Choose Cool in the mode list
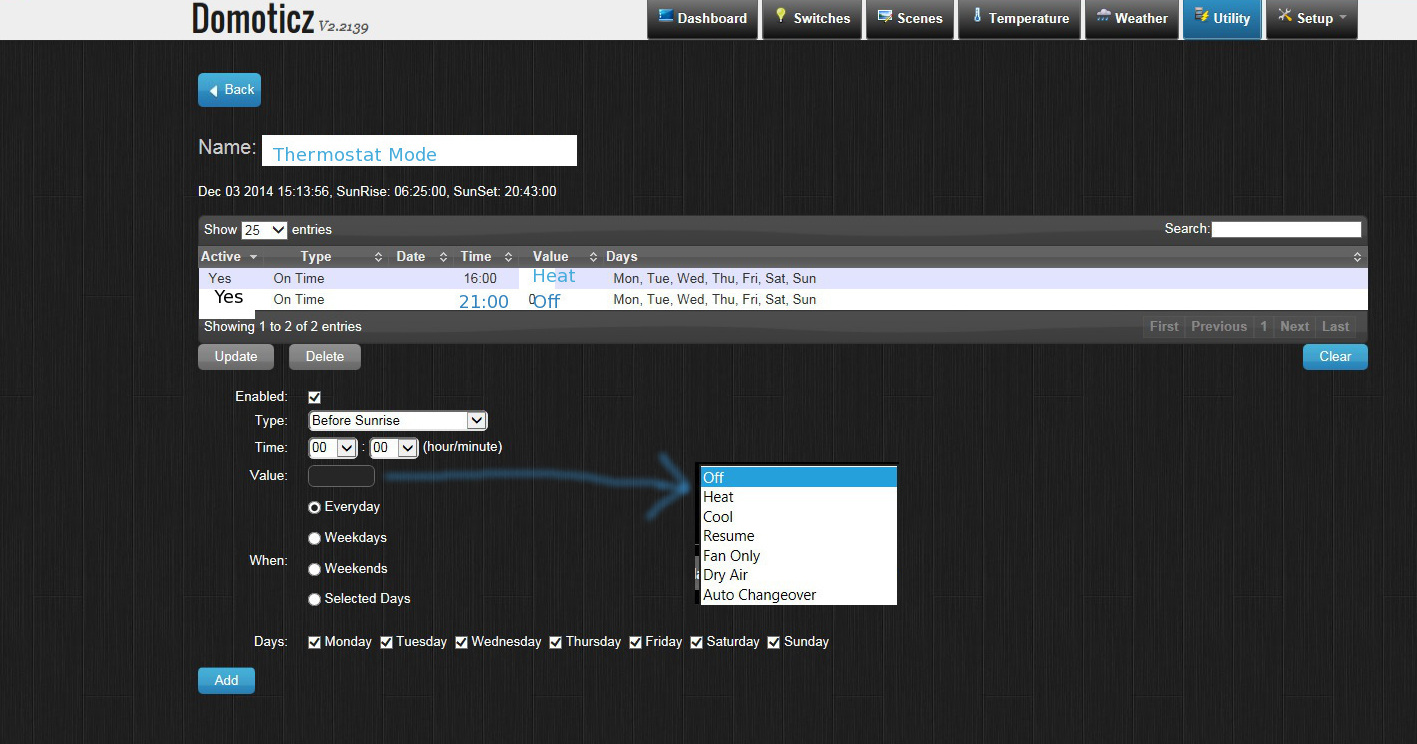Image resolution: width=1417 pixels, height=744 pixels. (798, 517)
